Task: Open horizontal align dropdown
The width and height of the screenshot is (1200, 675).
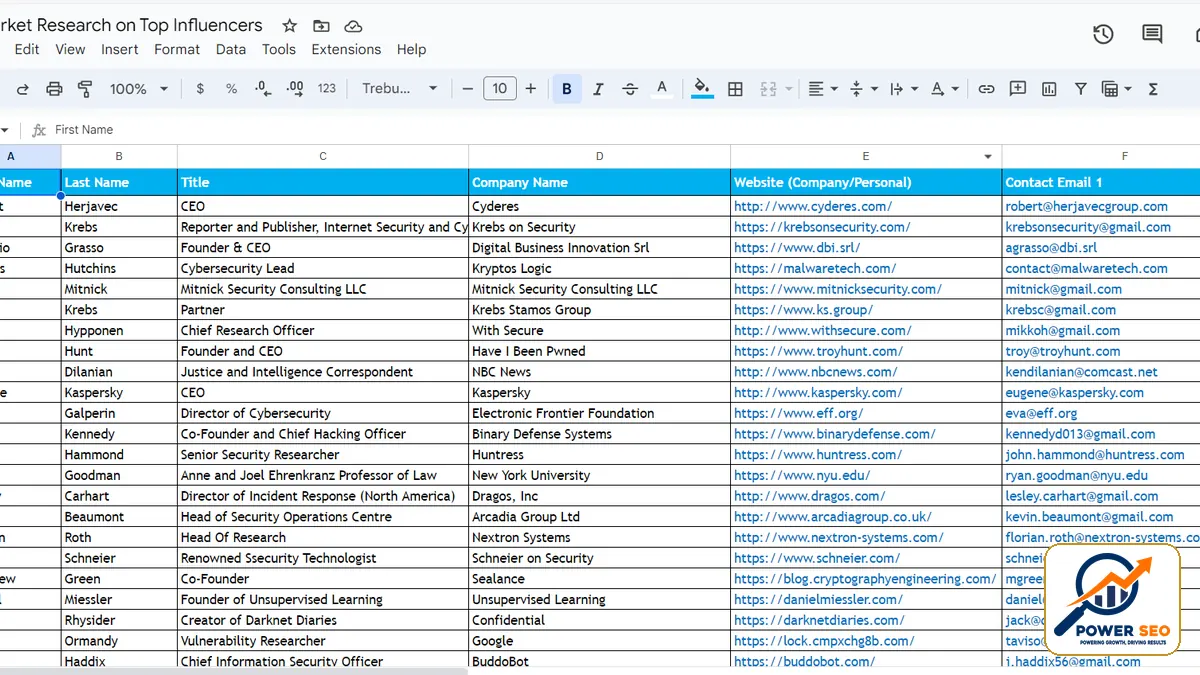Action: 822,89
